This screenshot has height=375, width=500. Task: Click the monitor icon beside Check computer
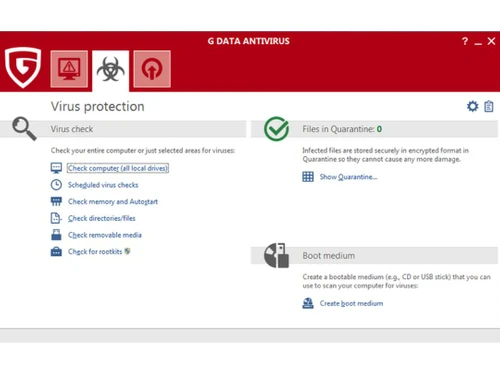(56, 168)
